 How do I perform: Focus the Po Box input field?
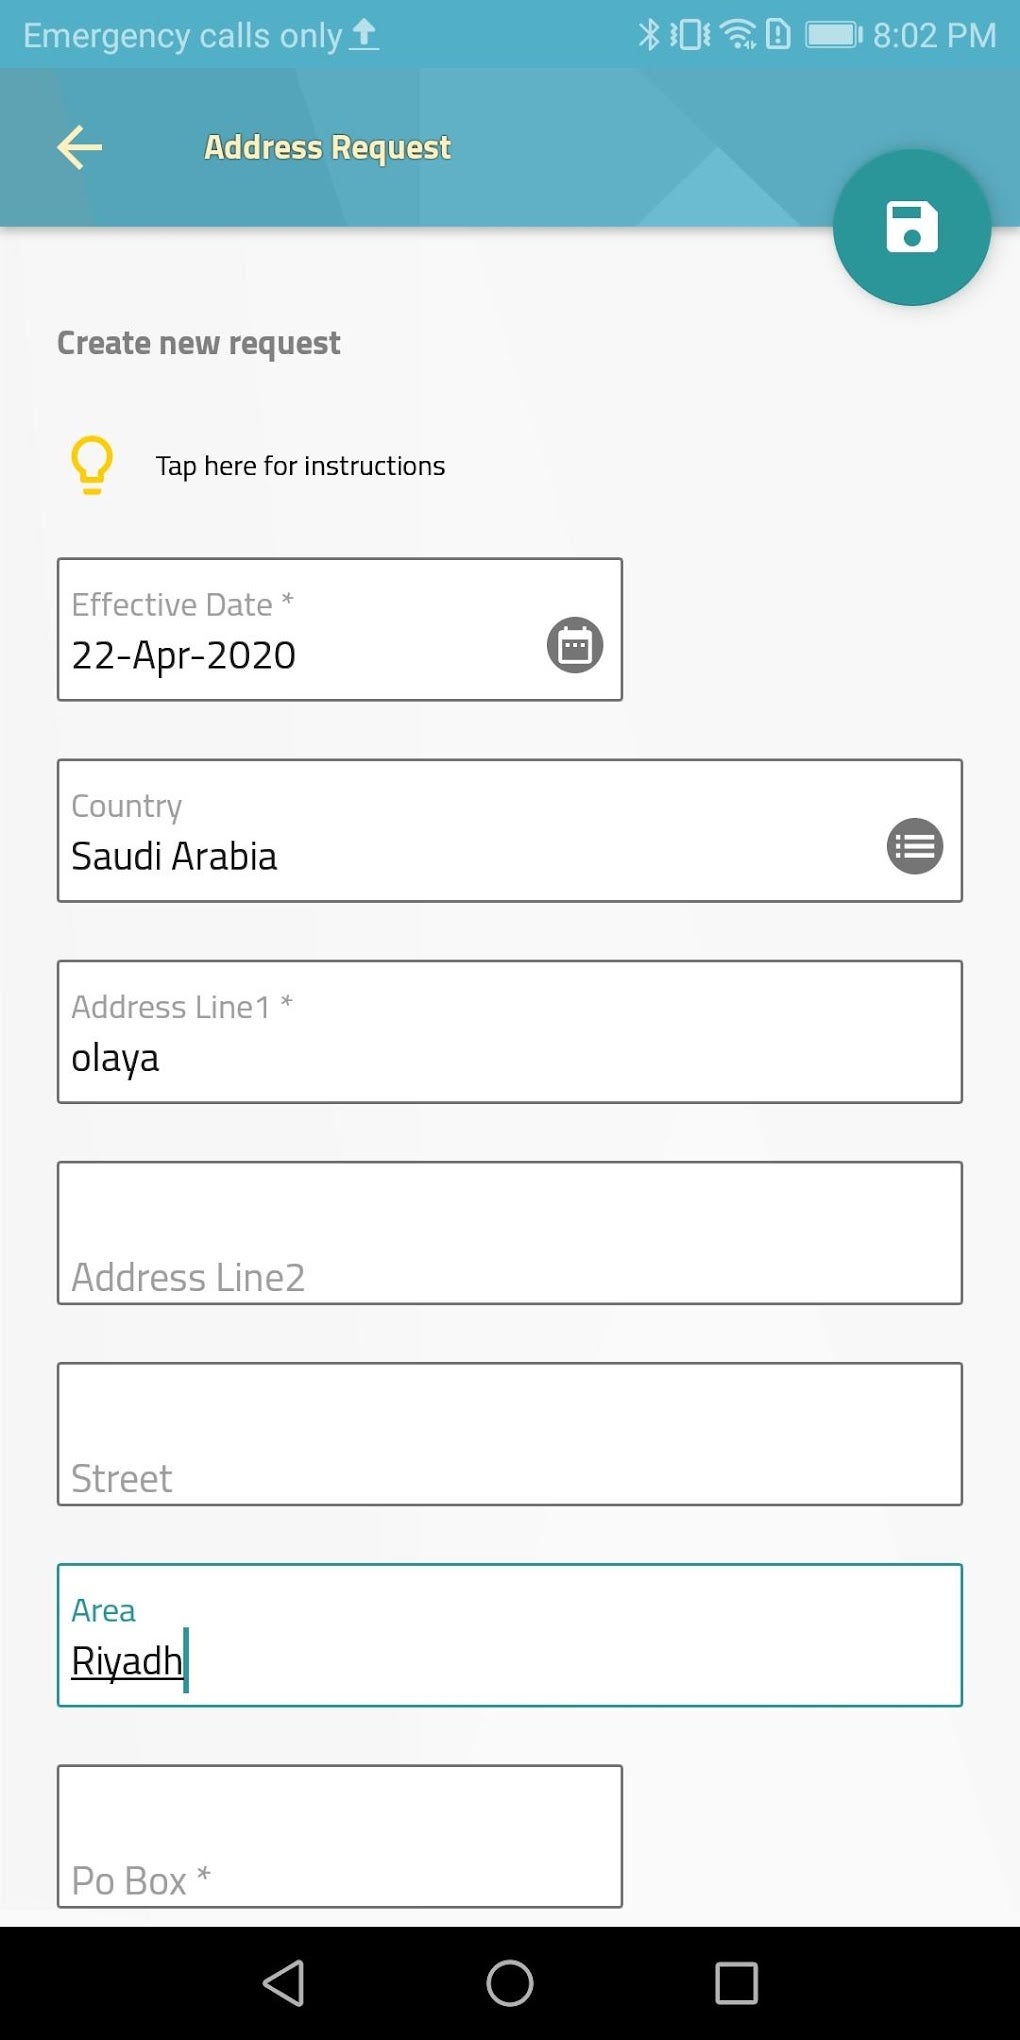[340, 1836]
